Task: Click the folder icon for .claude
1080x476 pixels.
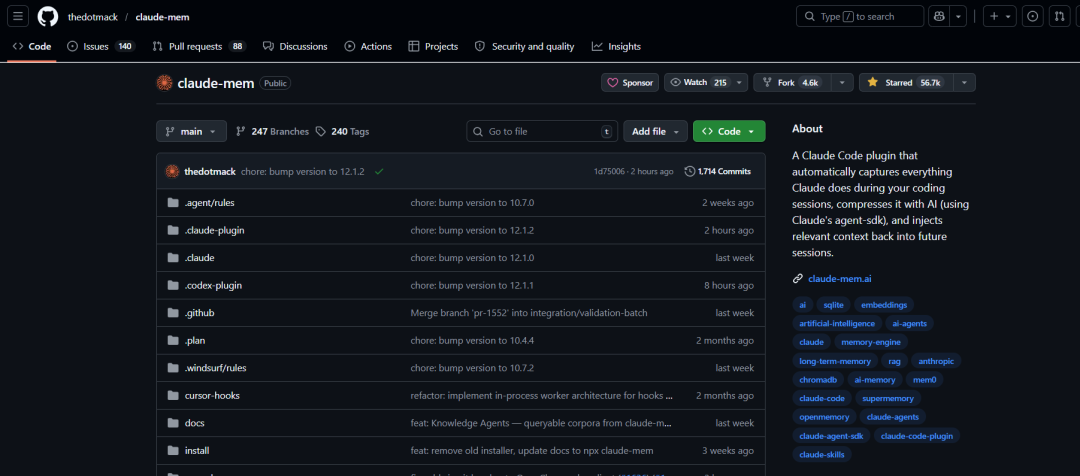Action: (173, 258)
